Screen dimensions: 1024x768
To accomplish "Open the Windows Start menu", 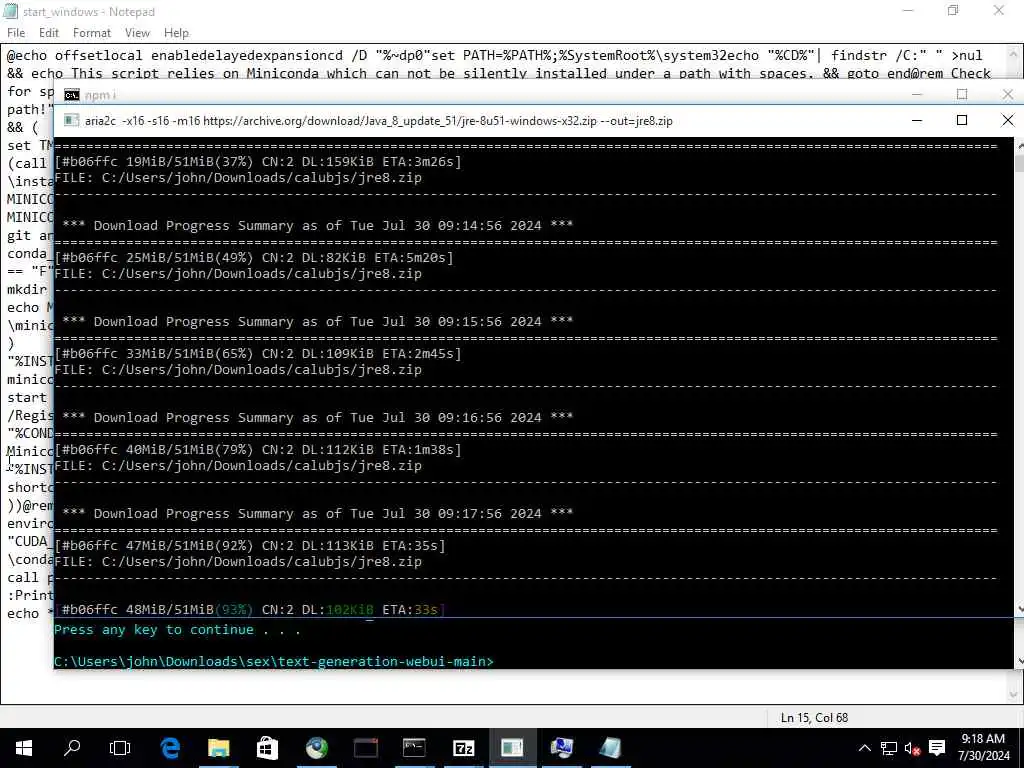I will pos(24,748).
